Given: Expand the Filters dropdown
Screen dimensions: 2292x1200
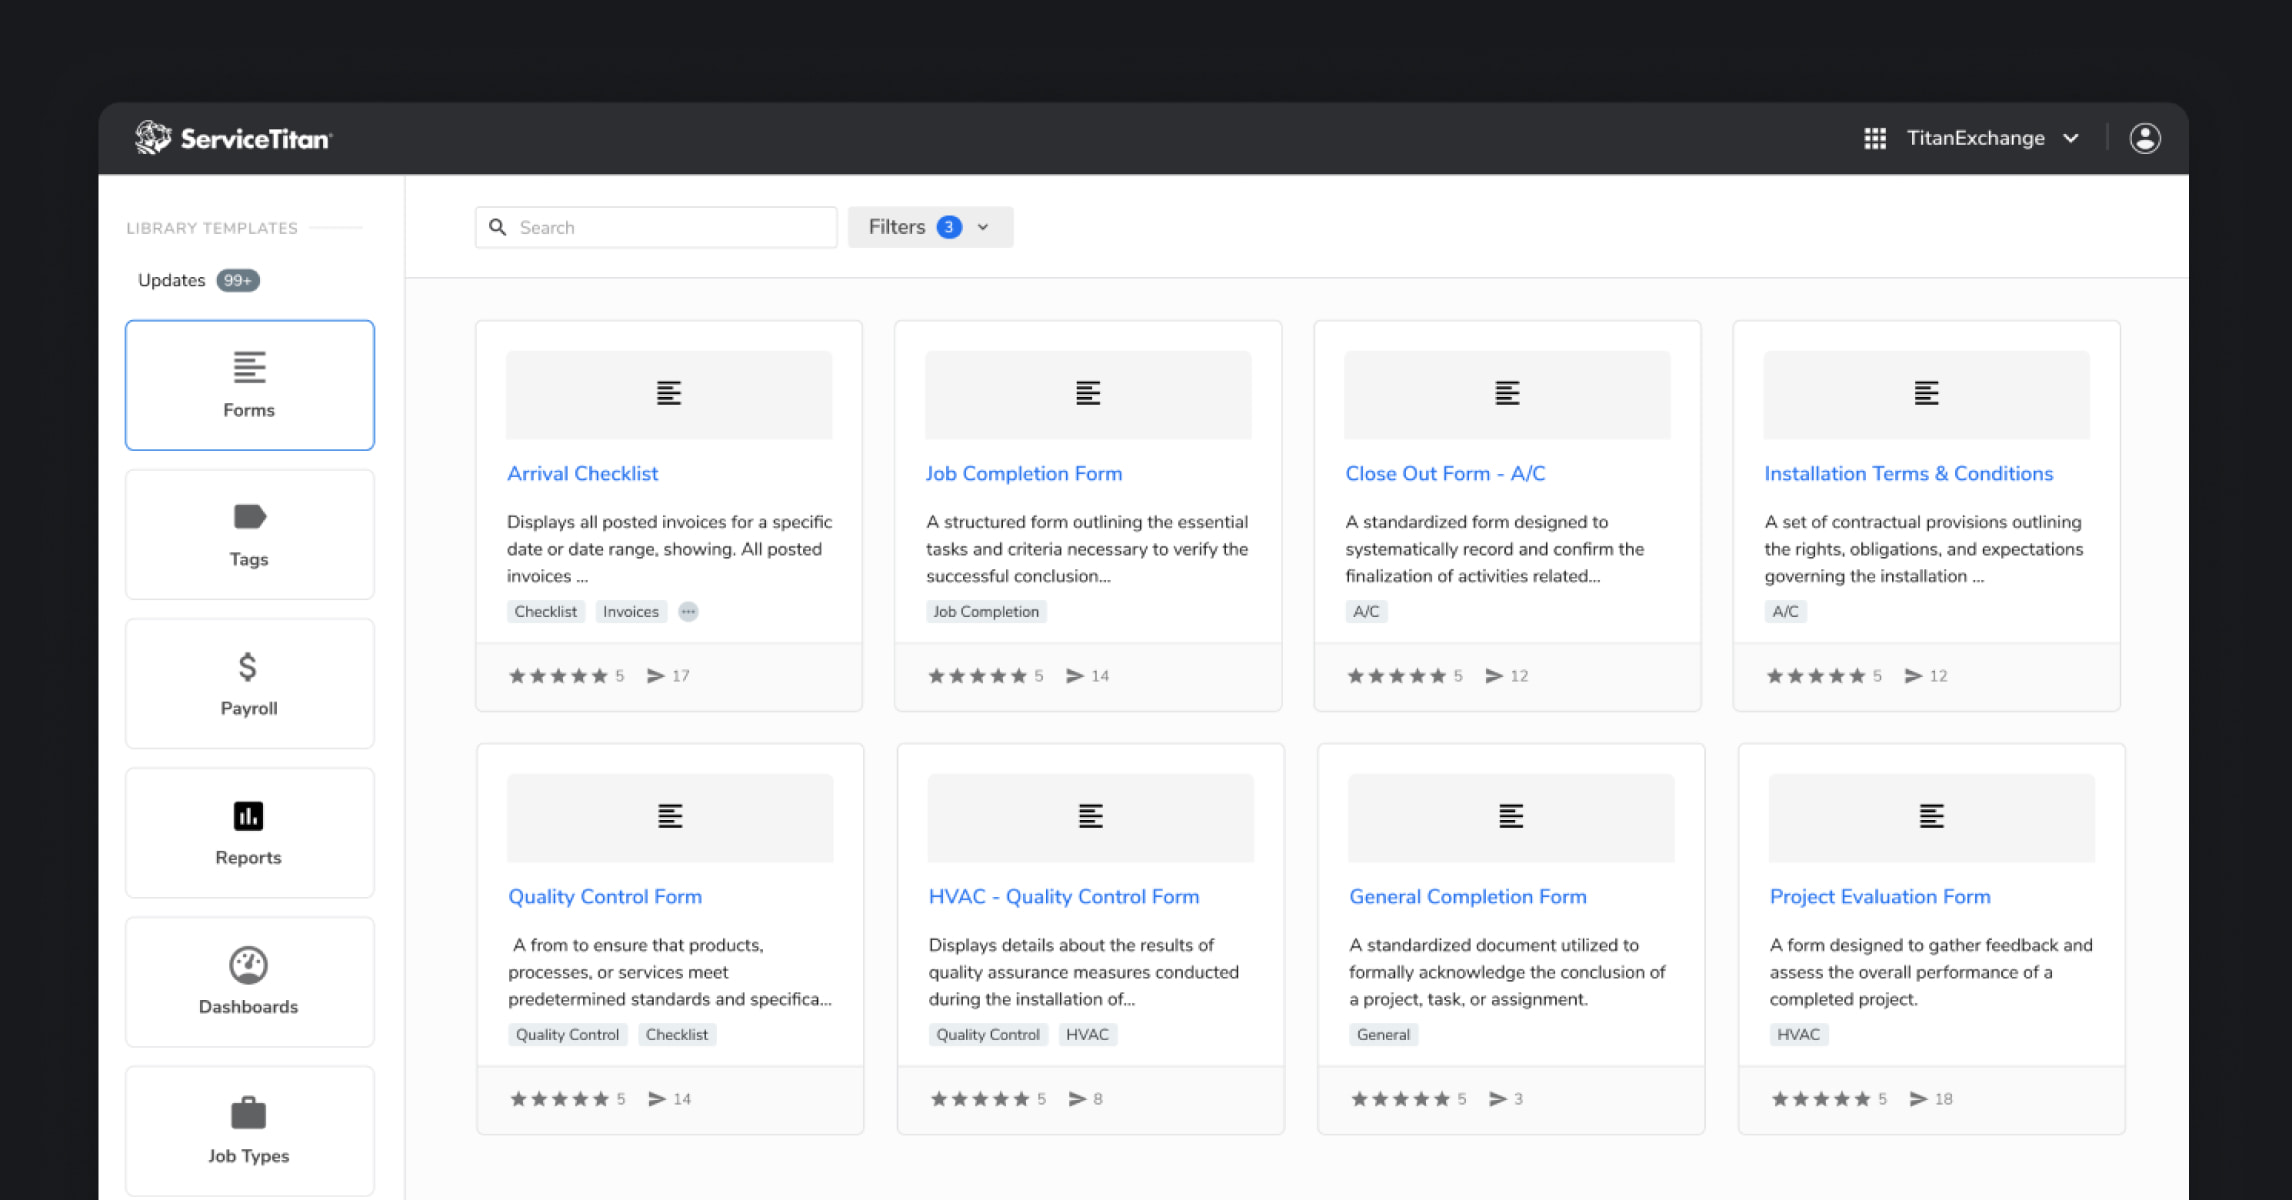Looking at the screenshot, I should click(930, 227).
